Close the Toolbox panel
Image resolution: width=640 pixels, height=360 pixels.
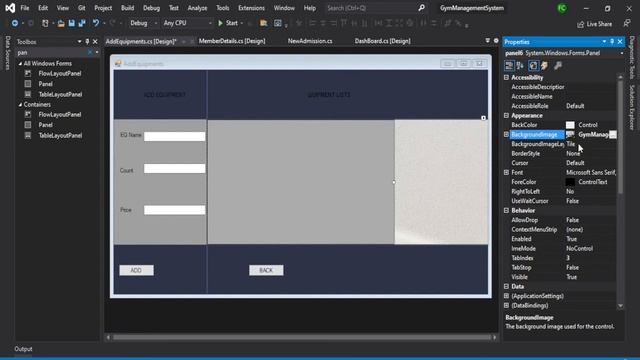(x=95, y=42)
